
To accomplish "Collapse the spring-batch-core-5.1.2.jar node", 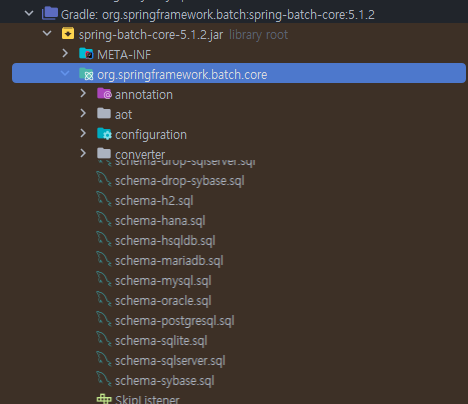I will click(x=47, y=33).
